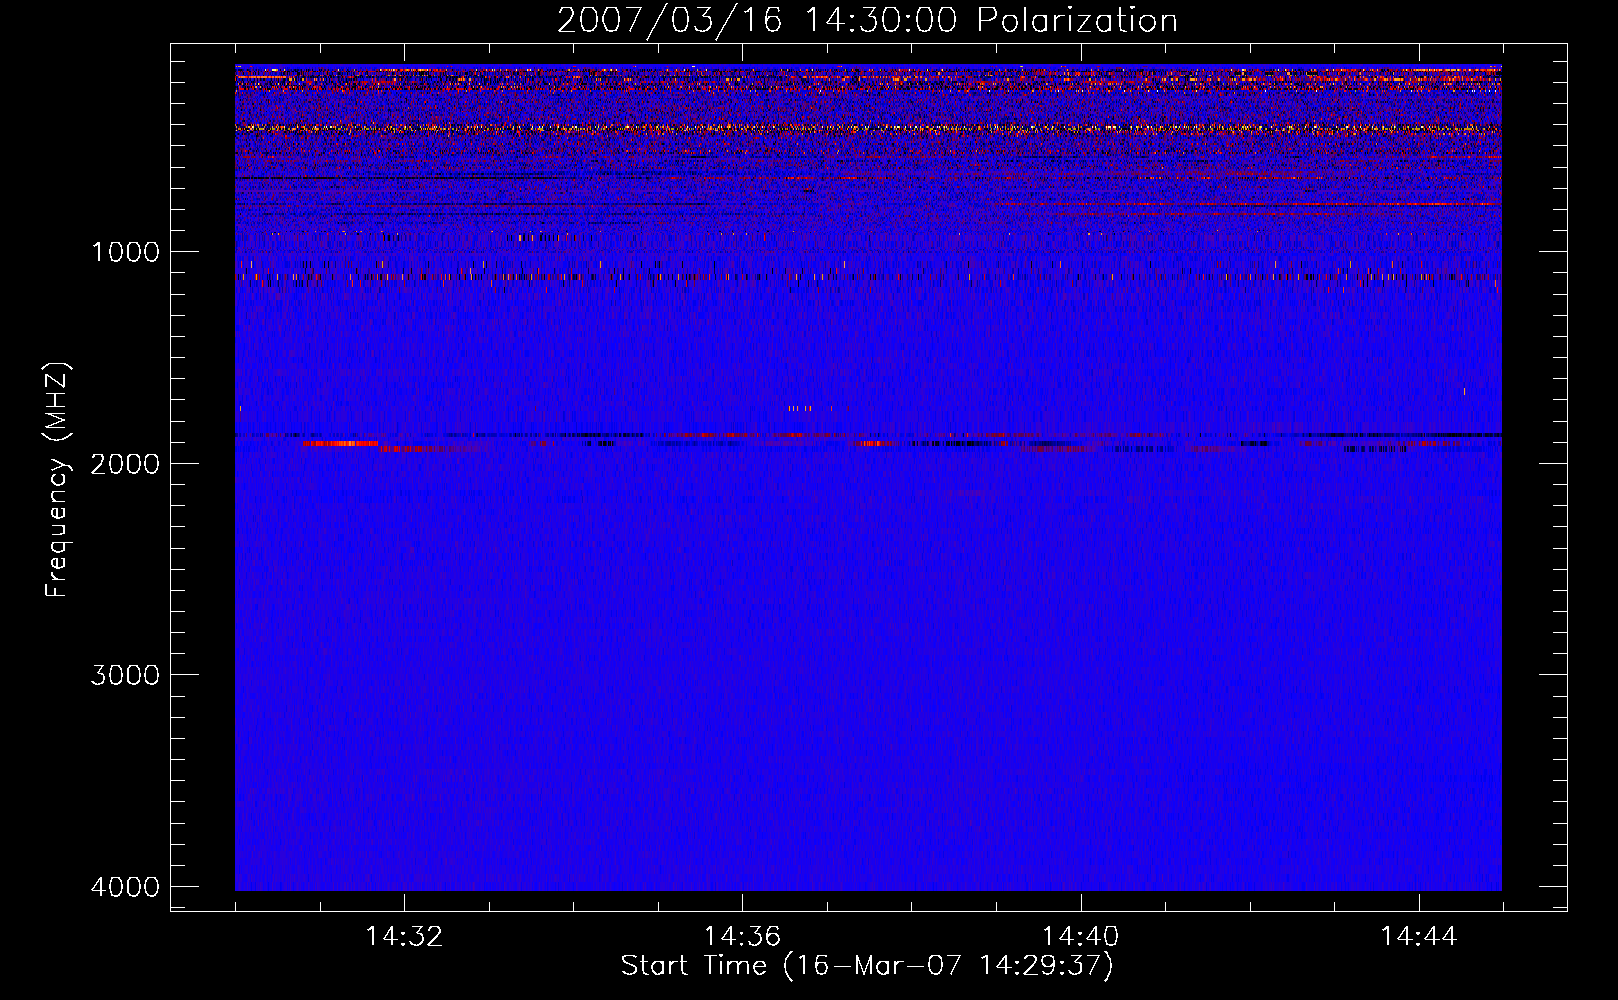
Task: Click the 3000 frequency tick label
Action: (125, 675)
